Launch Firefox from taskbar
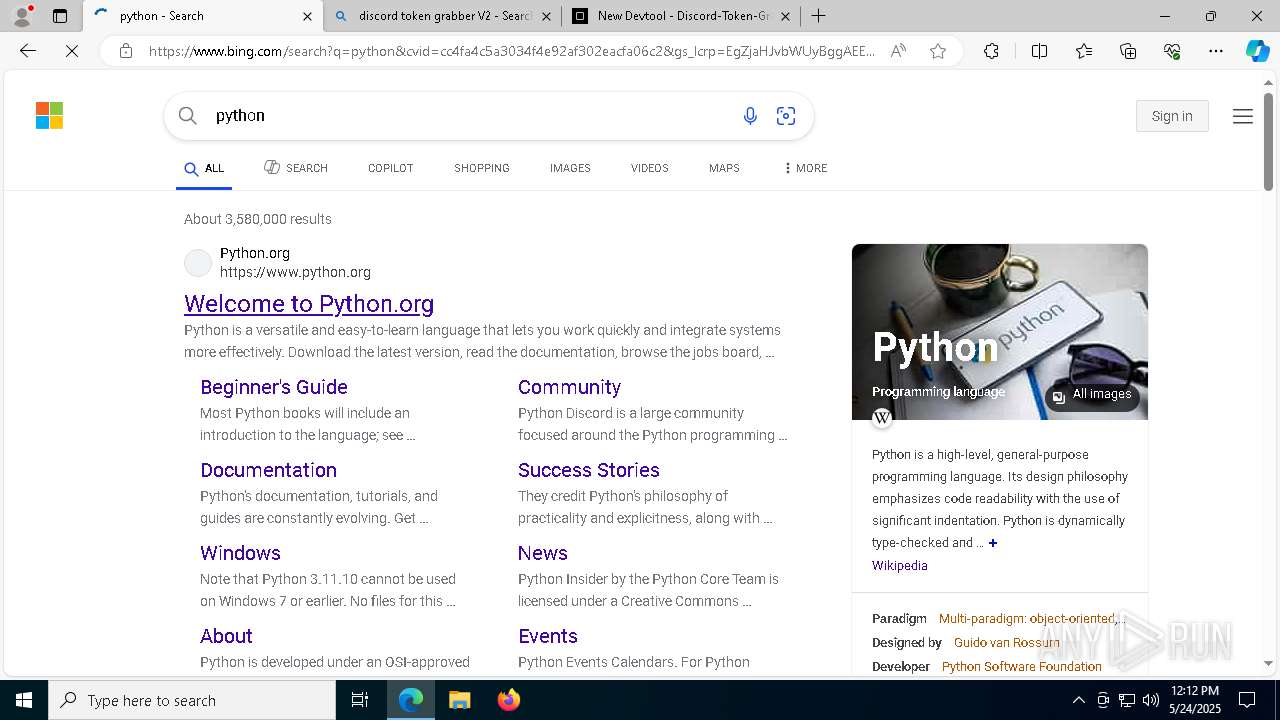 point(508,700)
